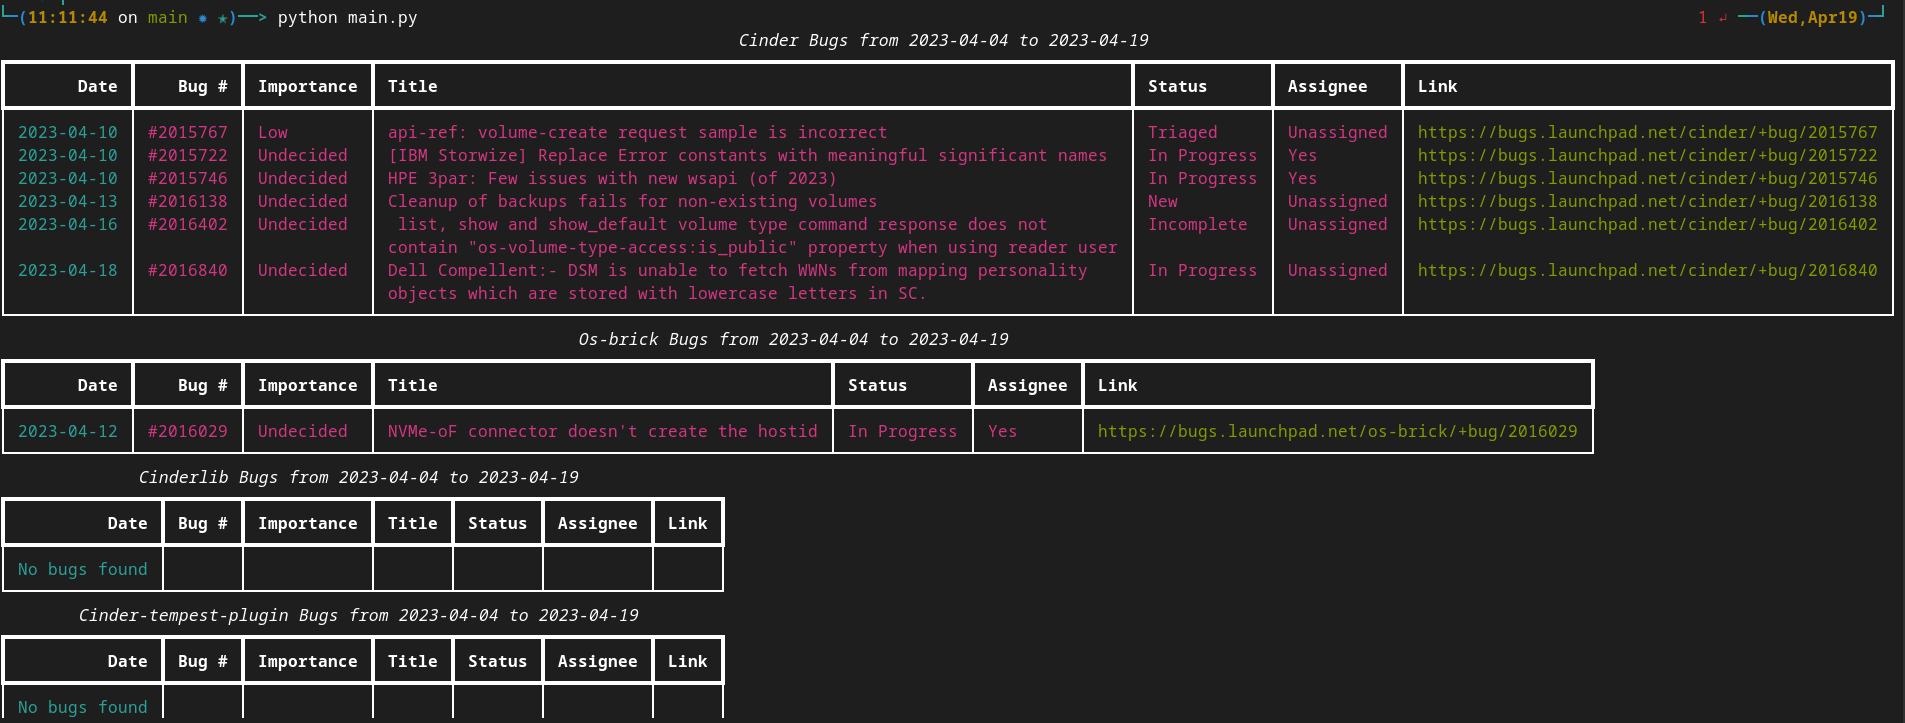Viewport: 1905px width, 723px height.
Task: Click 'In Progress' status in Os-brick row
Action: [x=902, y=431]
